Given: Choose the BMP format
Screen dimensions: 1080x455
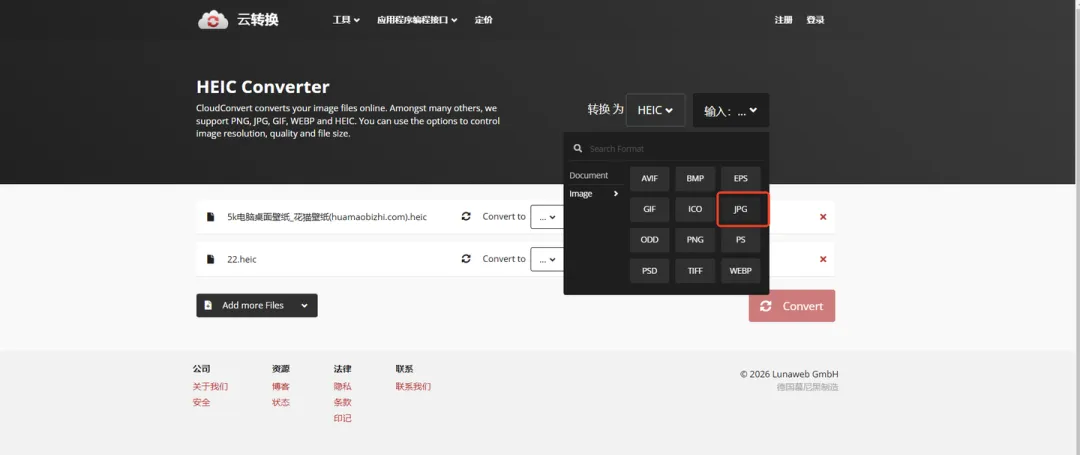Looking at the screenshot, I should point(695,178).
